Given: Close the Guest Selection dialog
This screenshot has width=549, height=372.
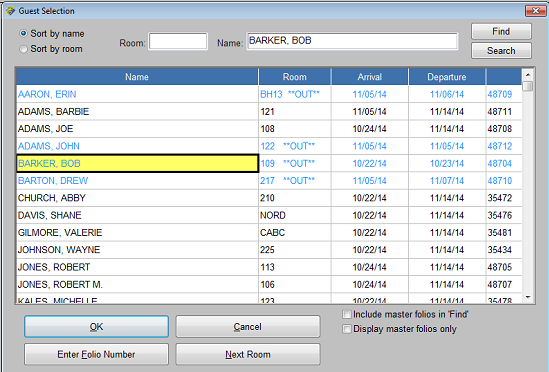Looking at the screenshot, I should (x=535, y=11).
